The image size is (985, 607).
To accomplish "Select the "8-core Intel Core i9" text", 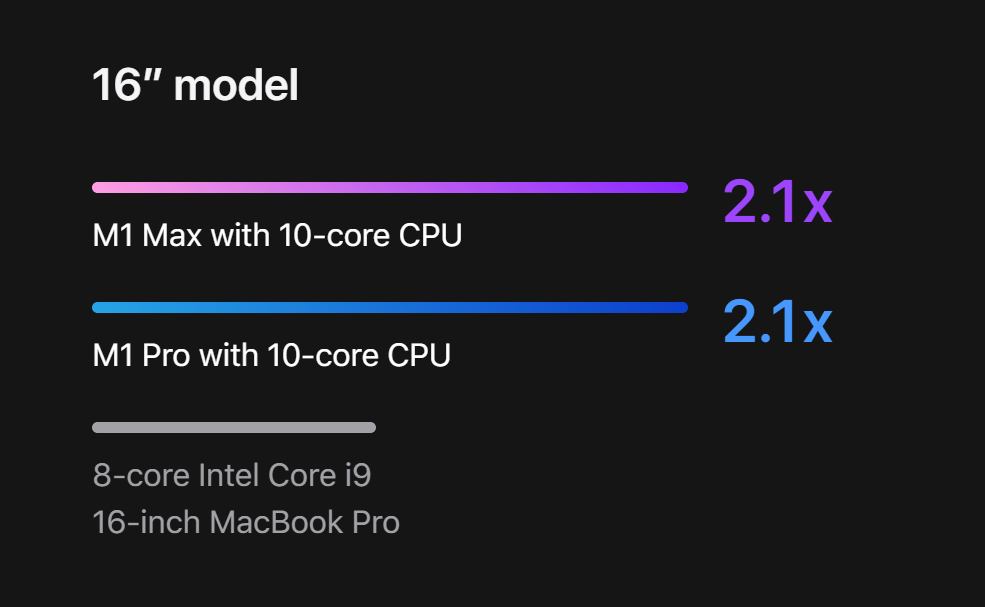I will point(232,474).
